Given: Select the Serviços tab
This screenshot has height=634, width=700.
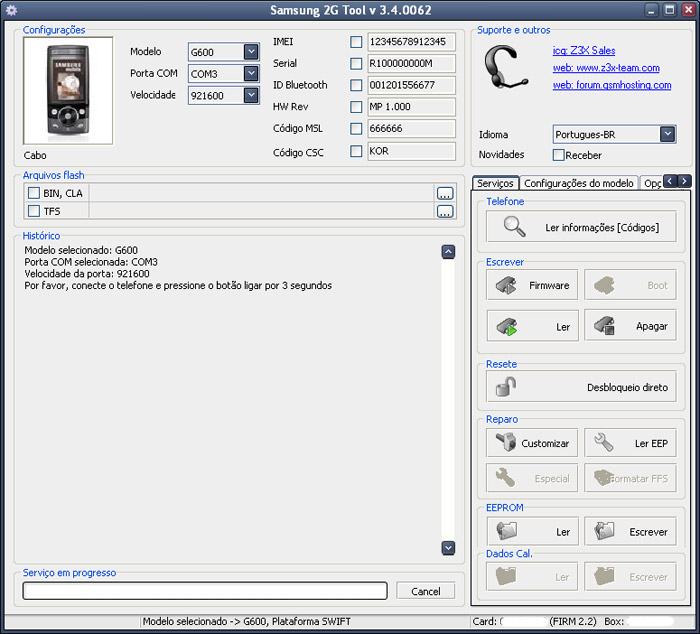Looking at the screenshot, I should pyautogui.click(x=495, y=184).
